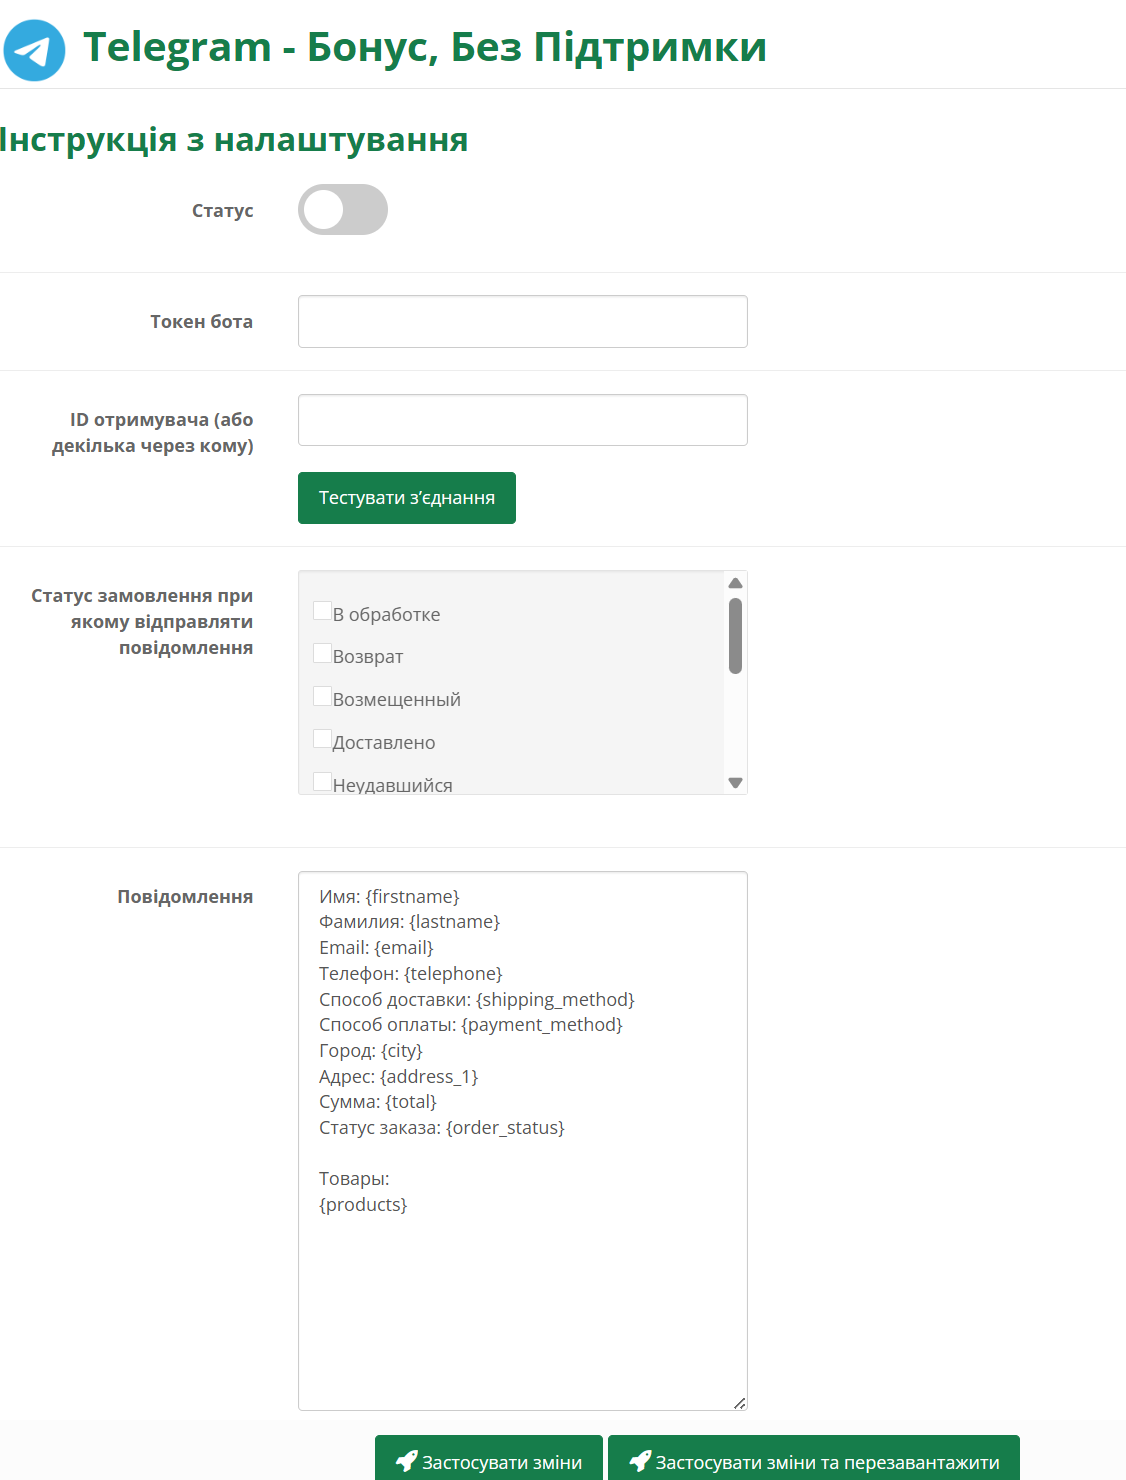This screenshot has height=1480, width=1126.
Task: Click inside the Повідомлення textarea
Action: click(x=523, y=1141)
